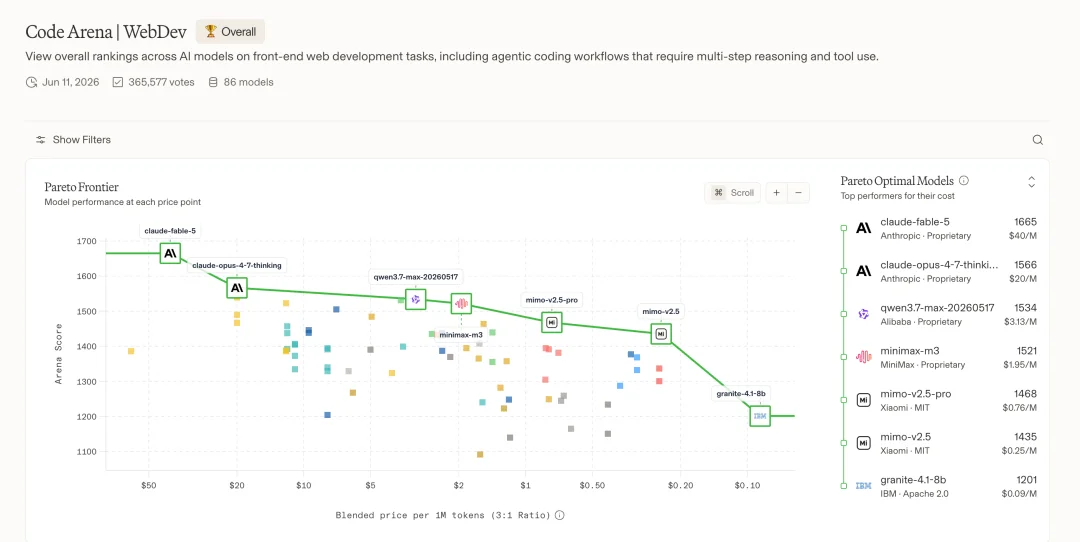This screenshot has width=1080, height=542.
Task: Select the qwen3.7-max chart marker icon
Action: click(x=415, y=299)
